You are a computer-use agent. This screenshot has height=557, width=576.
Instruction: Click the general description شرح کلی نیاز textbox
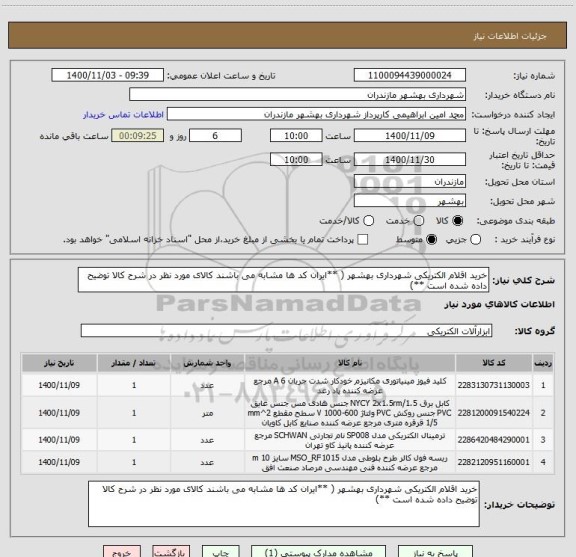(x=283, y=280)
